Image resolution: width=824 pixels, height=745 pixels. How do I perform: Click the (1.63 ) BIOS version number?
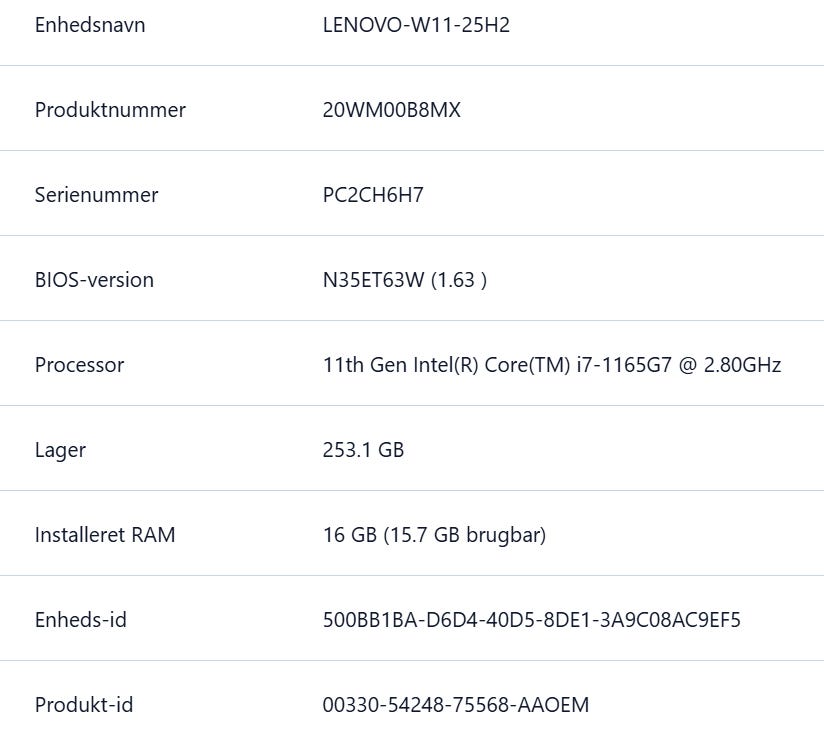pos(459,280)
